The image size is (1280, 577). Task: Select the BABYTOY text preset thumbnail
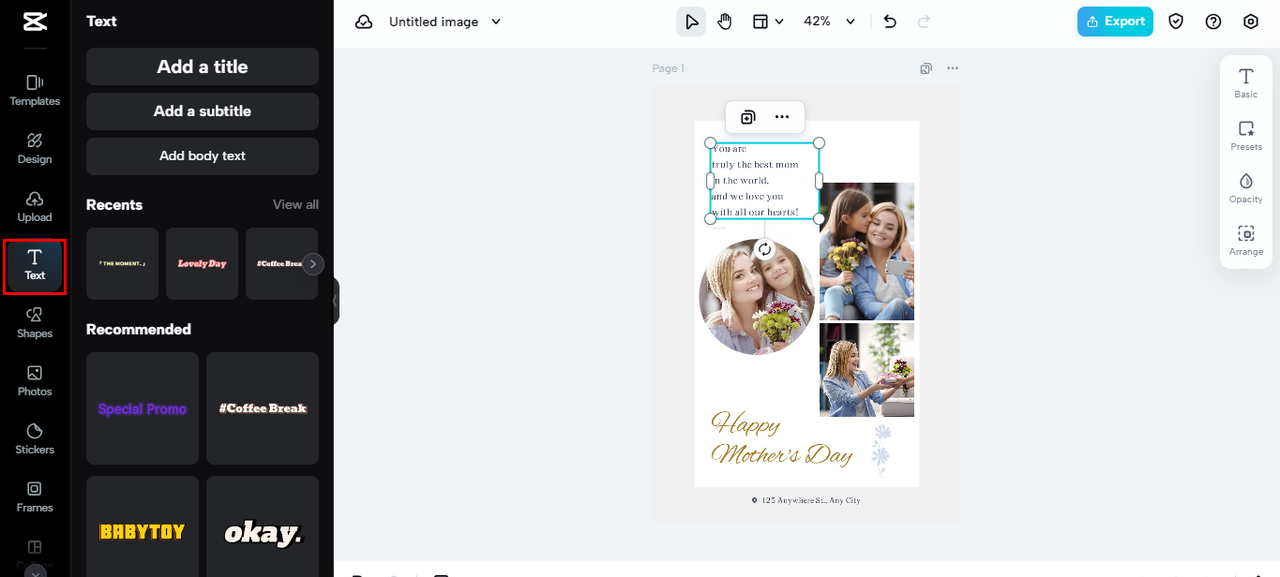pyautogui.click(x=142, y=530)
